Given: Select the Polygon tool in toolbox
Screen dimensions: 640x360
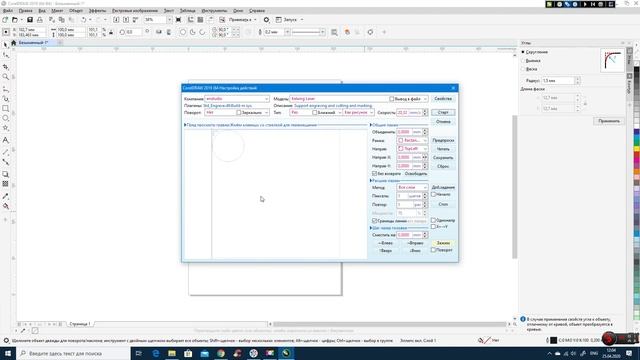Looking at the screenshot, I should (x=6, y=128).
